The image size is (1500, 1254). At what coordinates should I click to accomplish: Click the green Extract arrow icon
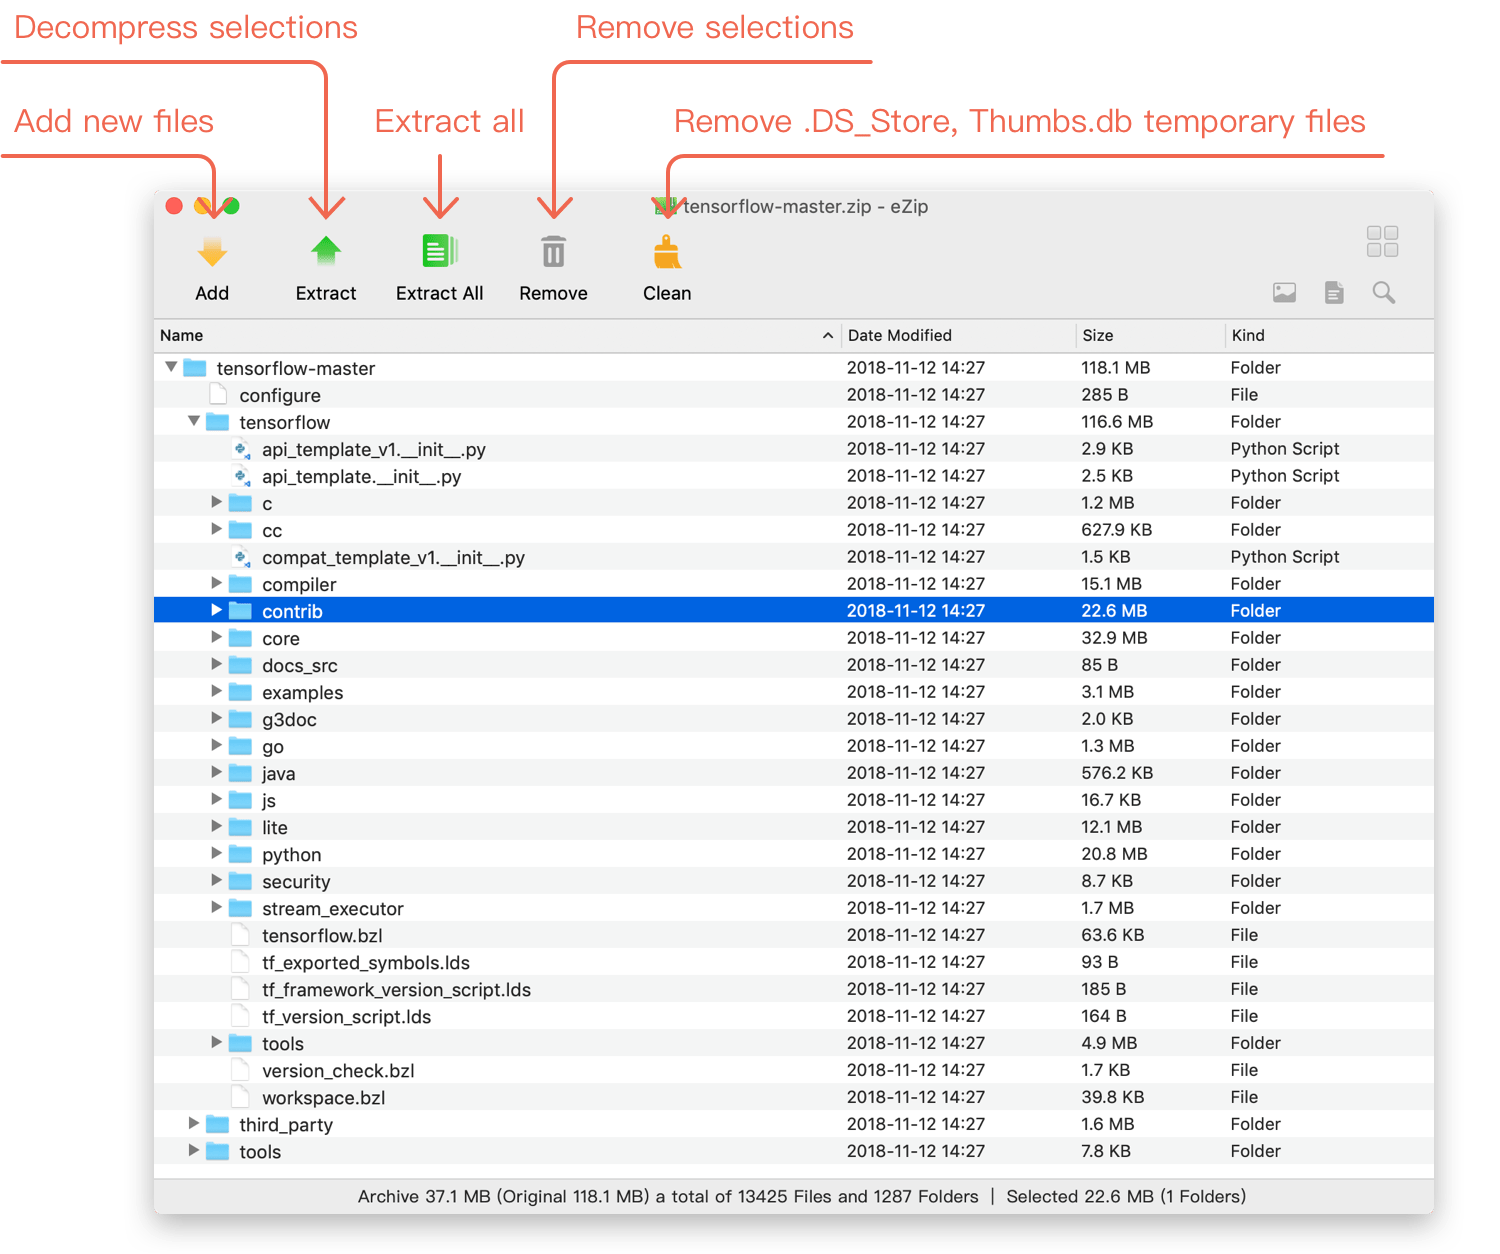[x=326, y=251]
